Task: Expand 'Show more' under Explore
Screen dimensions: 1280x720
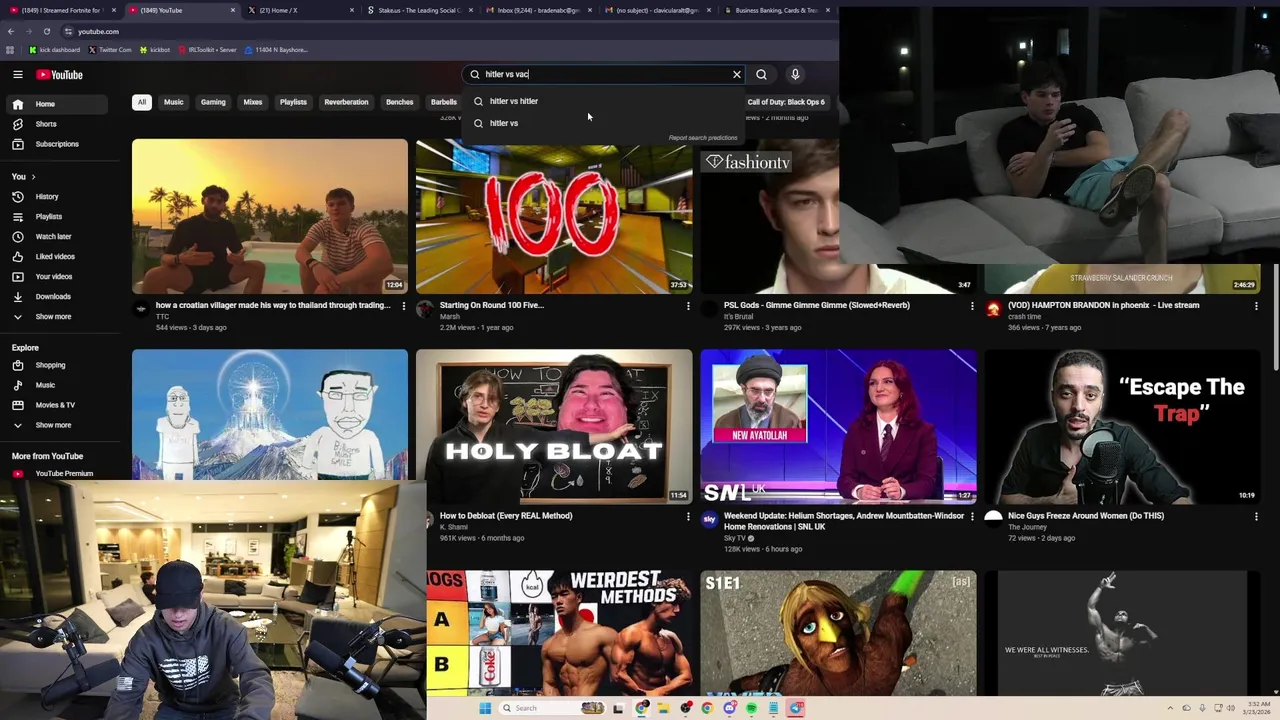Action: 58,425
